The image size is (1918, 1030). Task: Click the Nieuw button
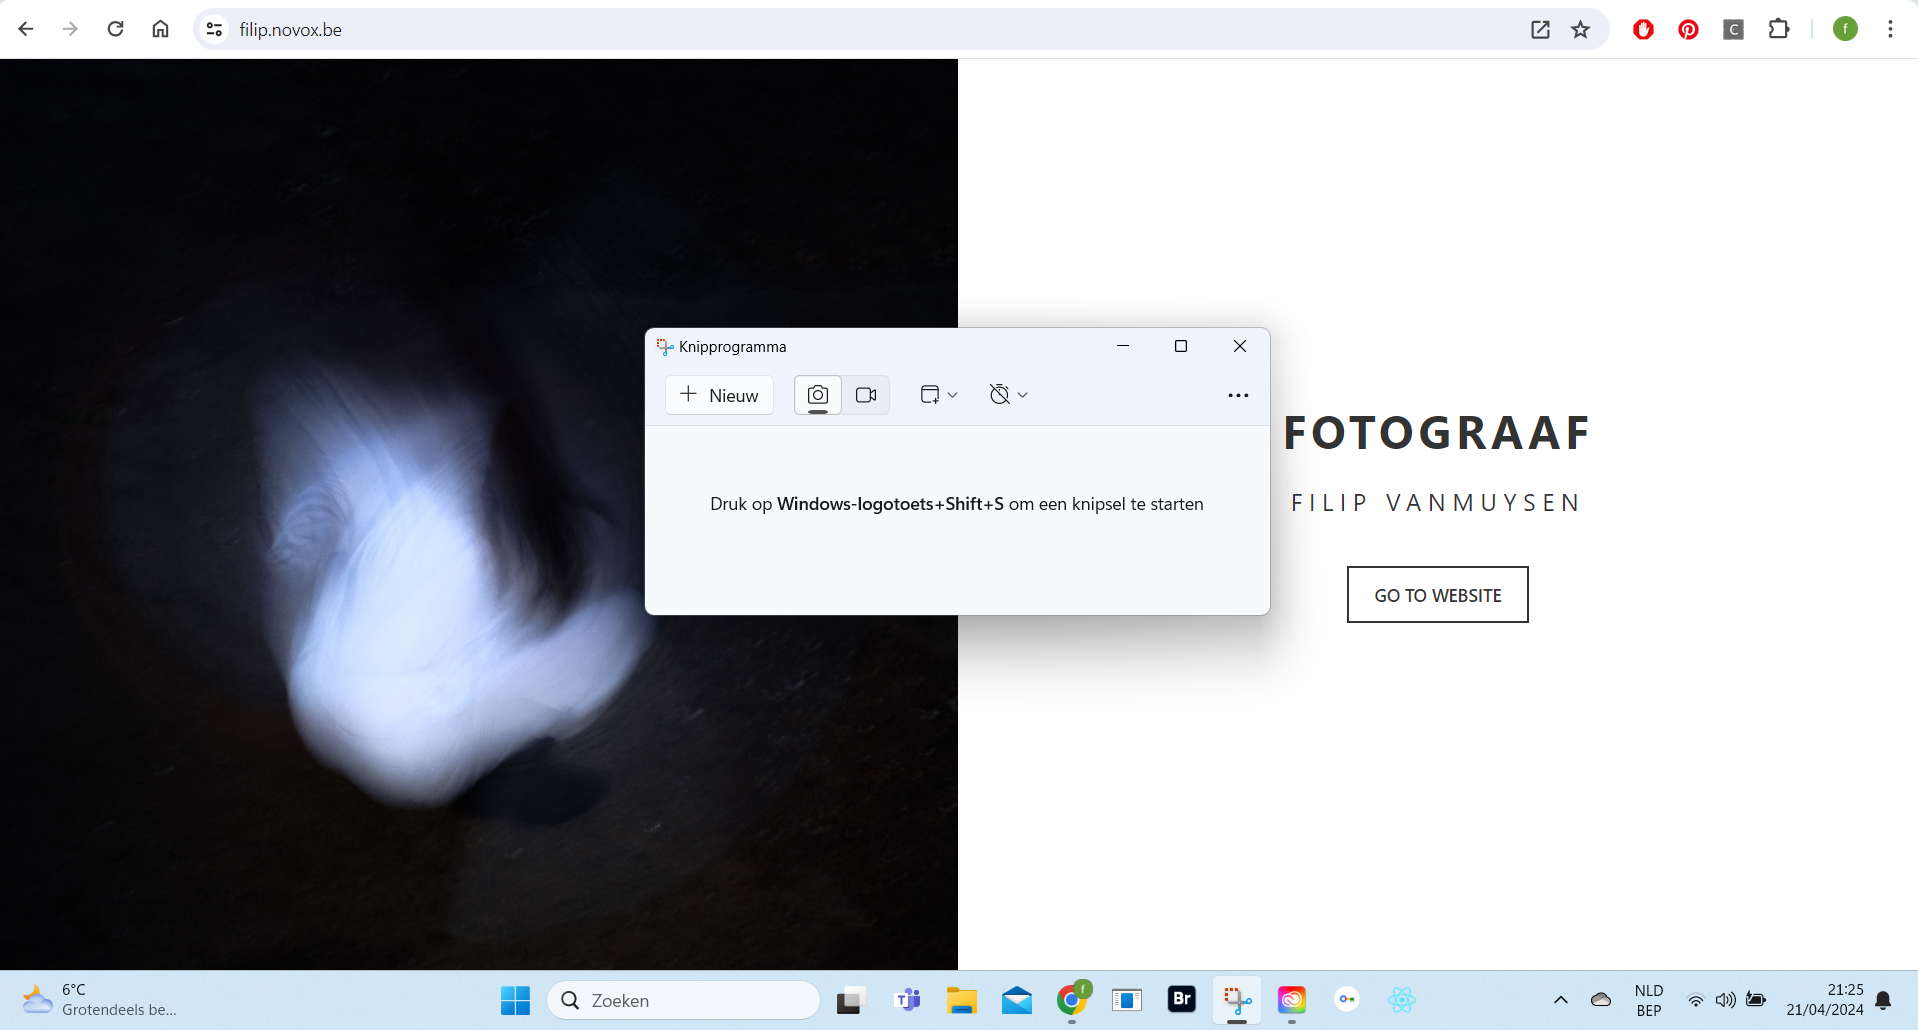(719, 395)
